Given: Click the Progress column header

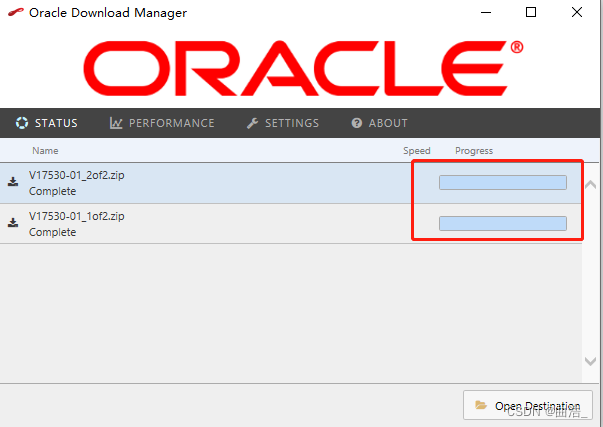Looking at the screenshot, I should (474, 150).
